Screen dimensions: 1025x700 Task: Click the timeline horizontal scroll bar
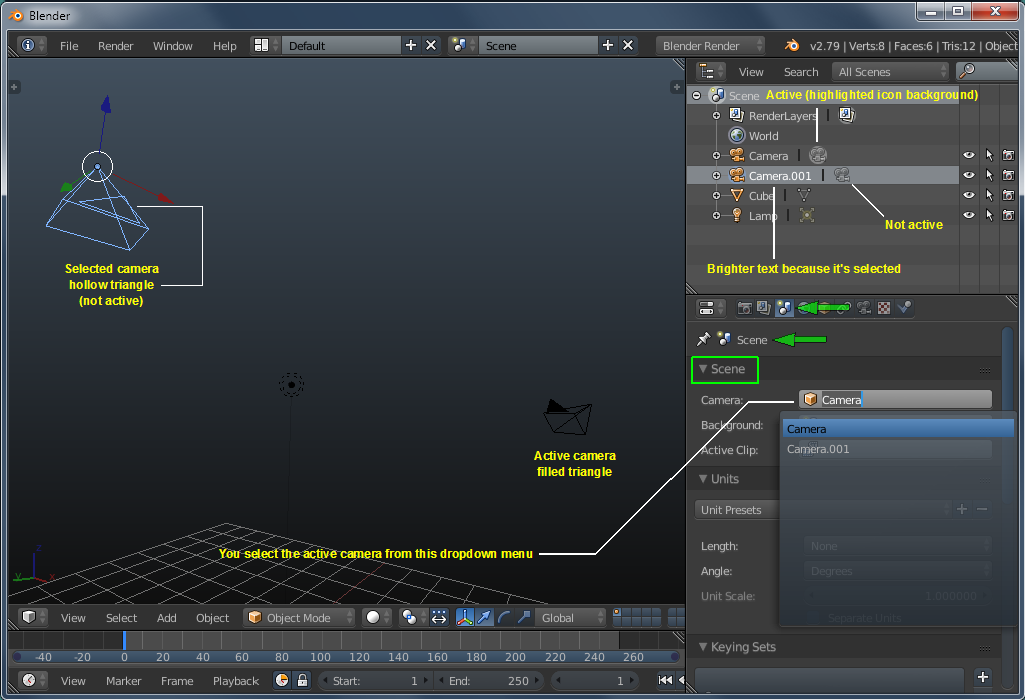pos(346,656)
